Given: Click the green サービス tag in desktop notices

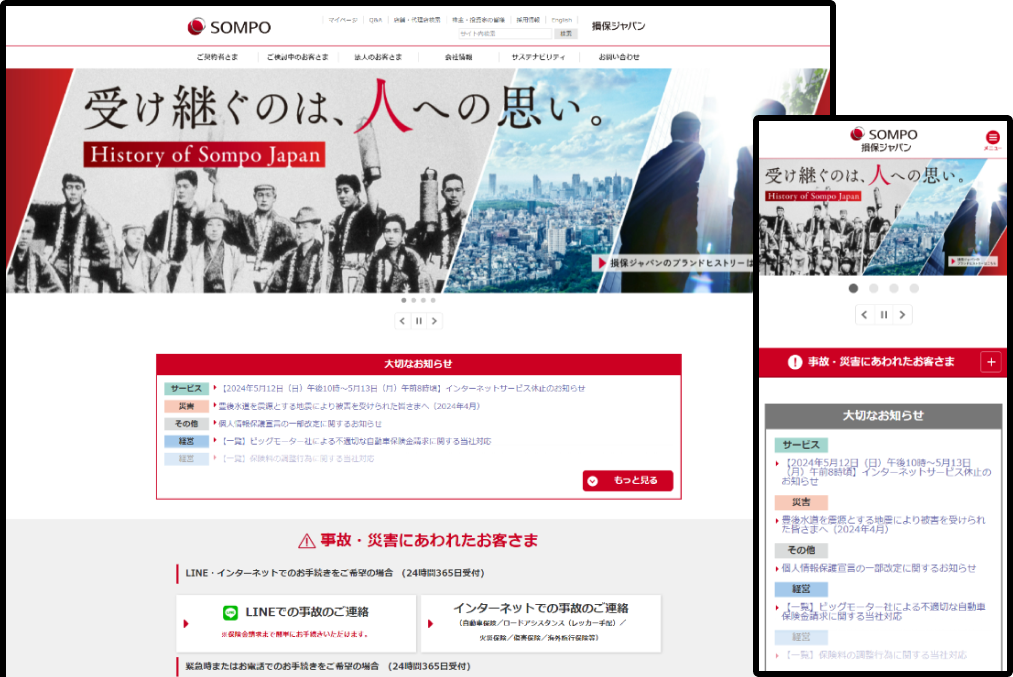Looking at the screenshot, I should pyautogui.click(x=186, y=388).
